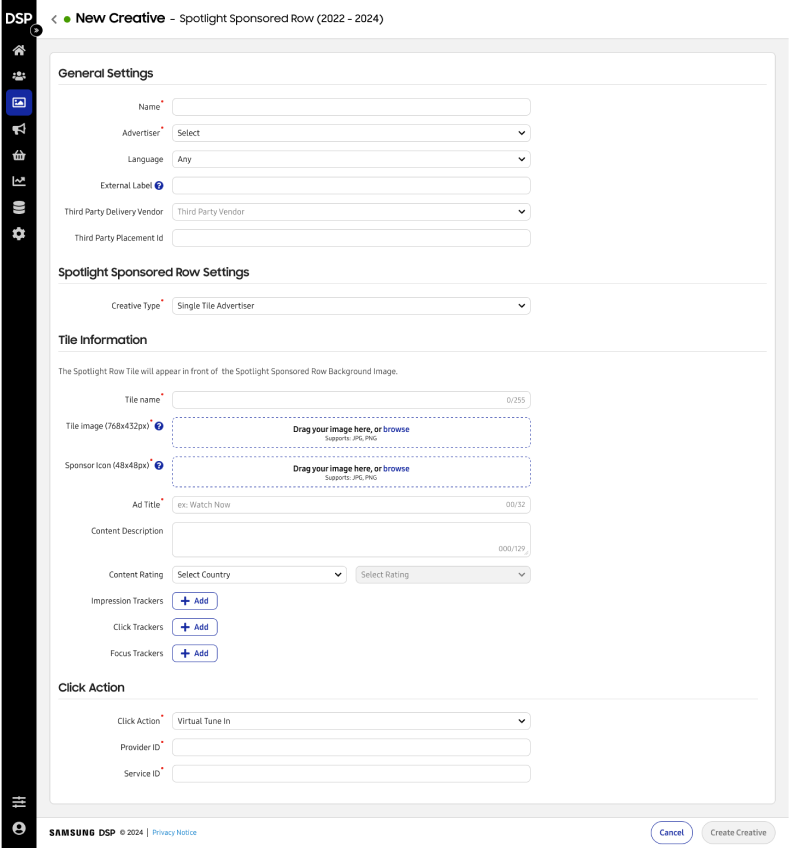The height and width of the screenshot is (849, 791).
Task: Click the DSP logo
Action: [18, 18]
